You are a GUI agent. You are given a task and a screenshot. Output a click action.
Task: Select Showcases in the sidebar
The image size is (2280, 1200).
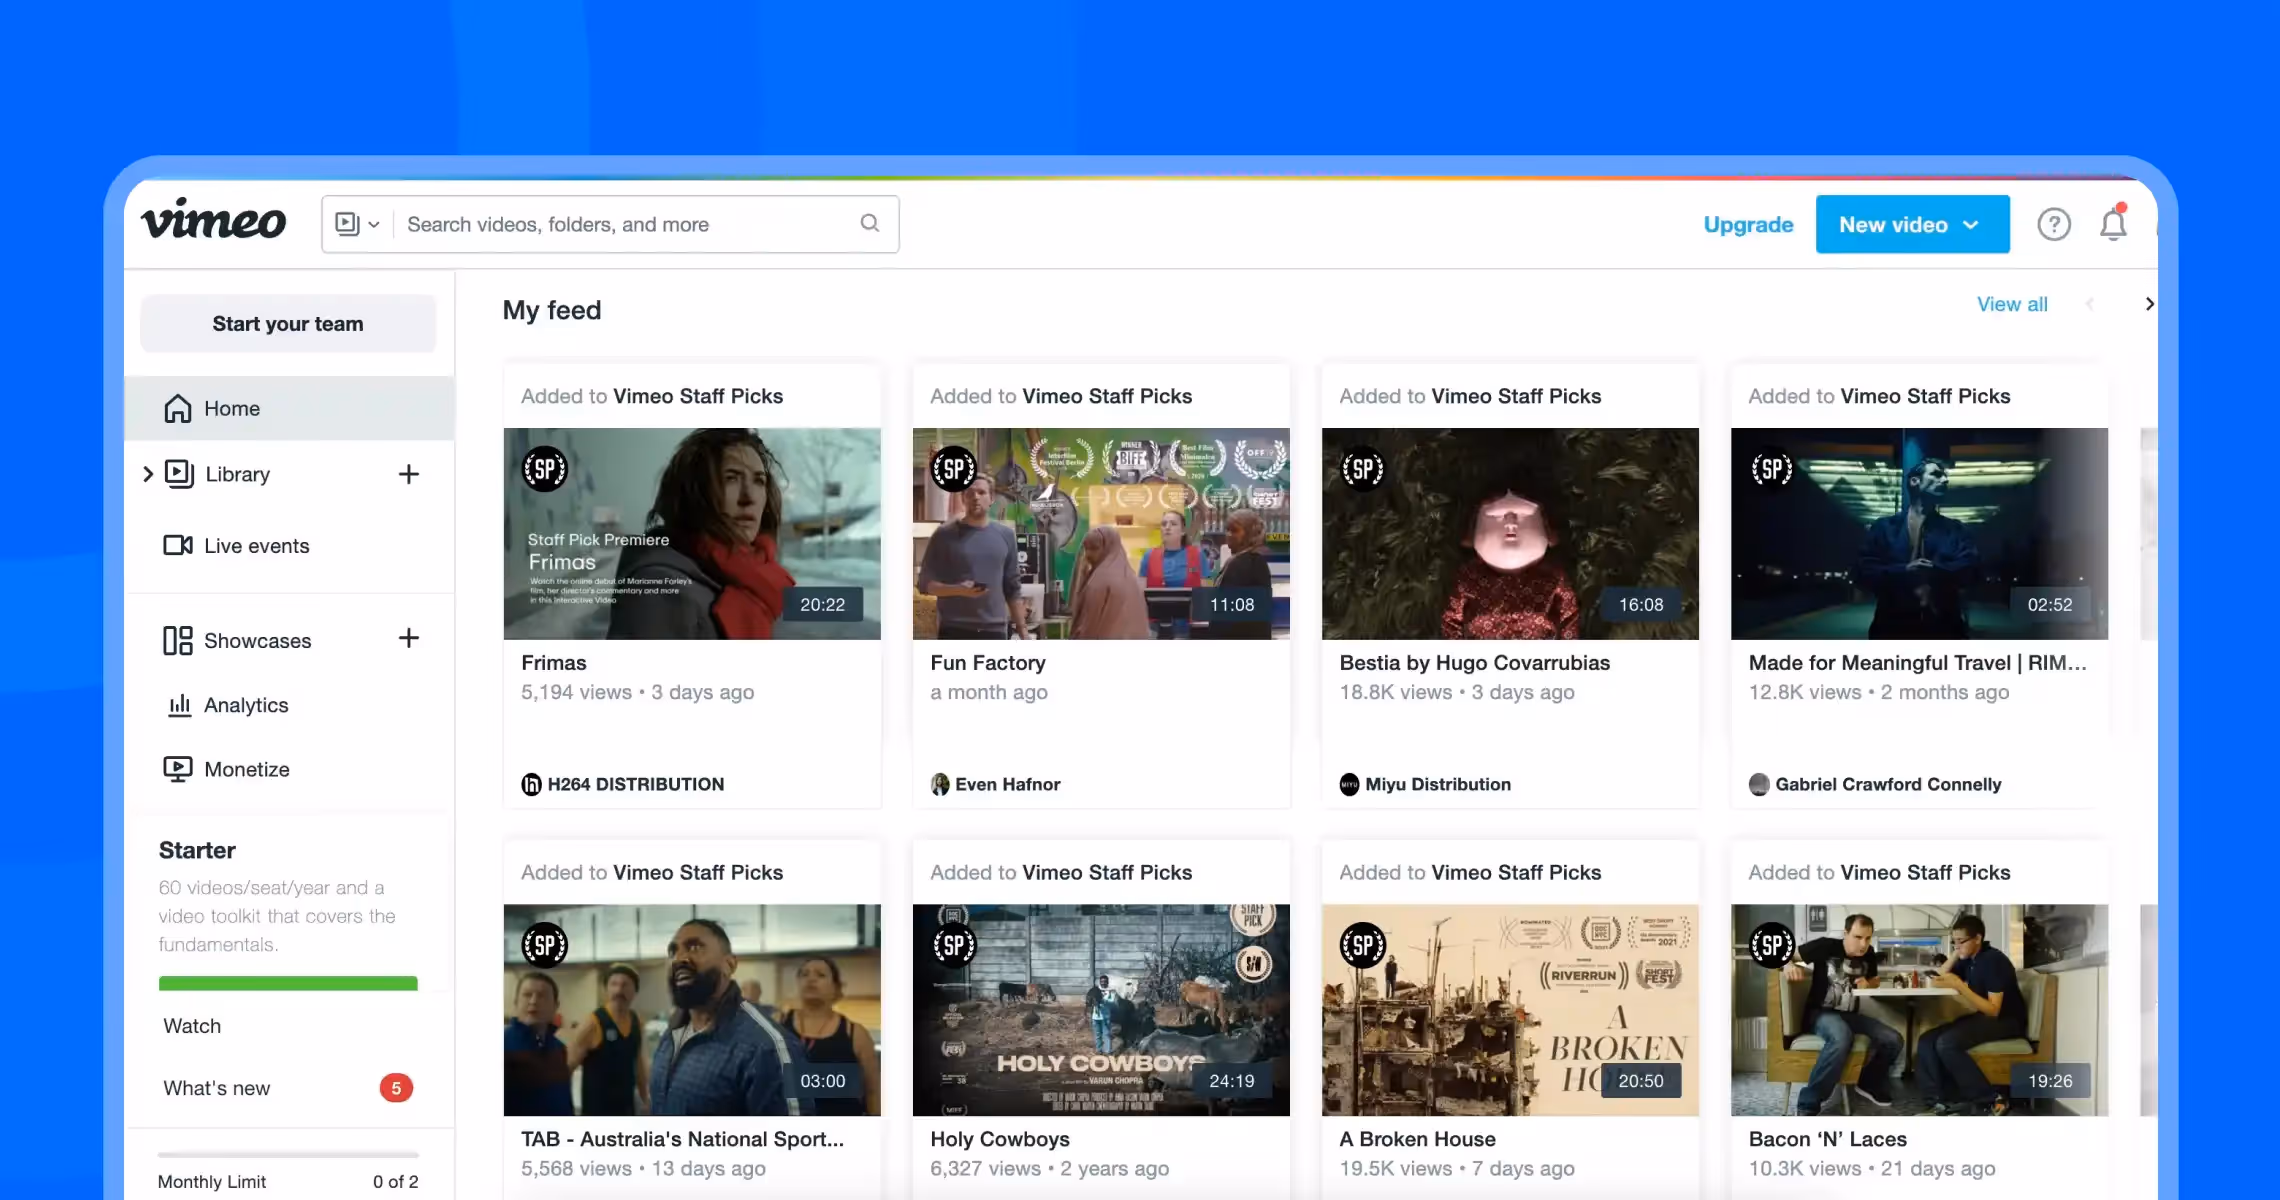(x=257, y=640)
